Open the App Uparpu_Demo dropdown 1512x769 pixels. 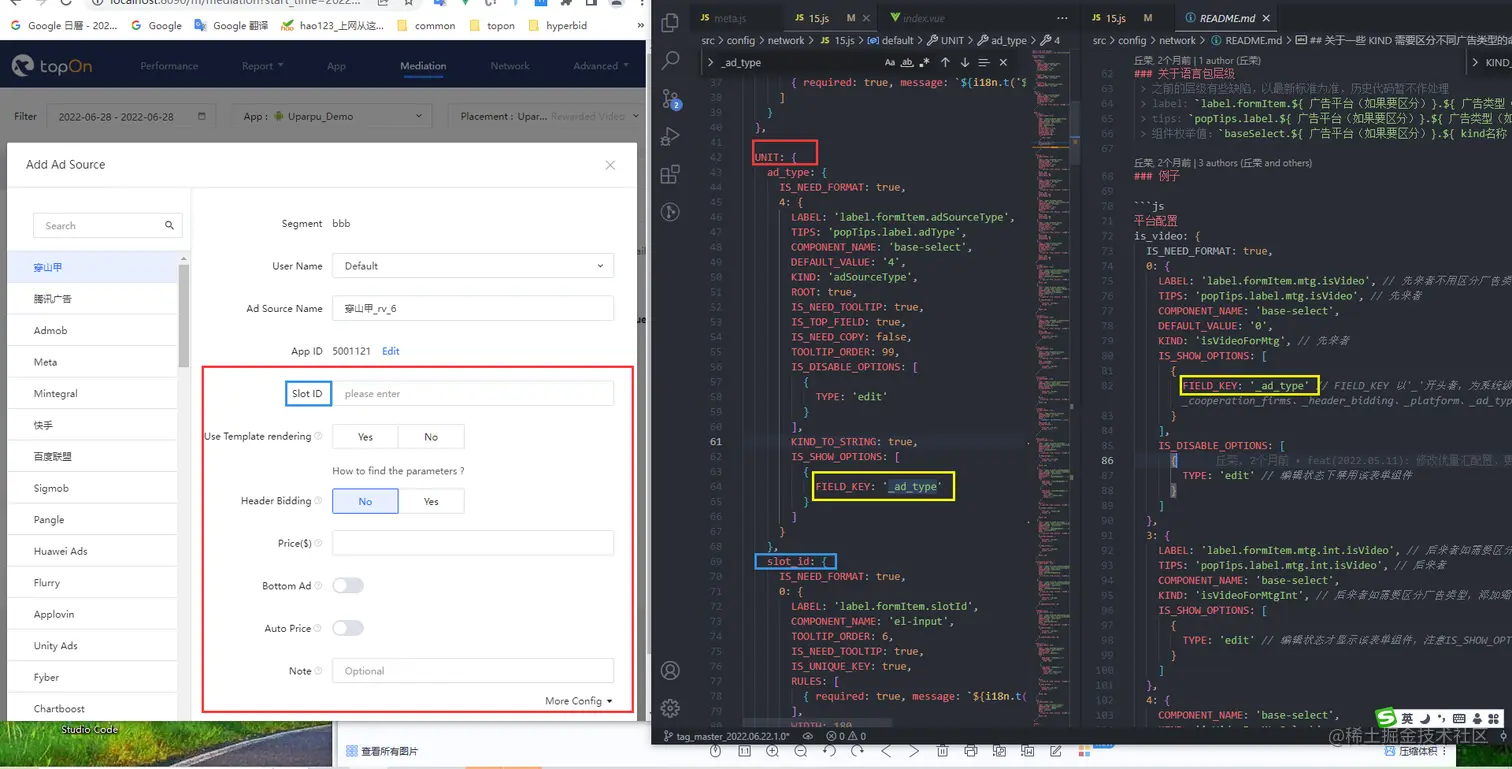click(x=333, y=116)
